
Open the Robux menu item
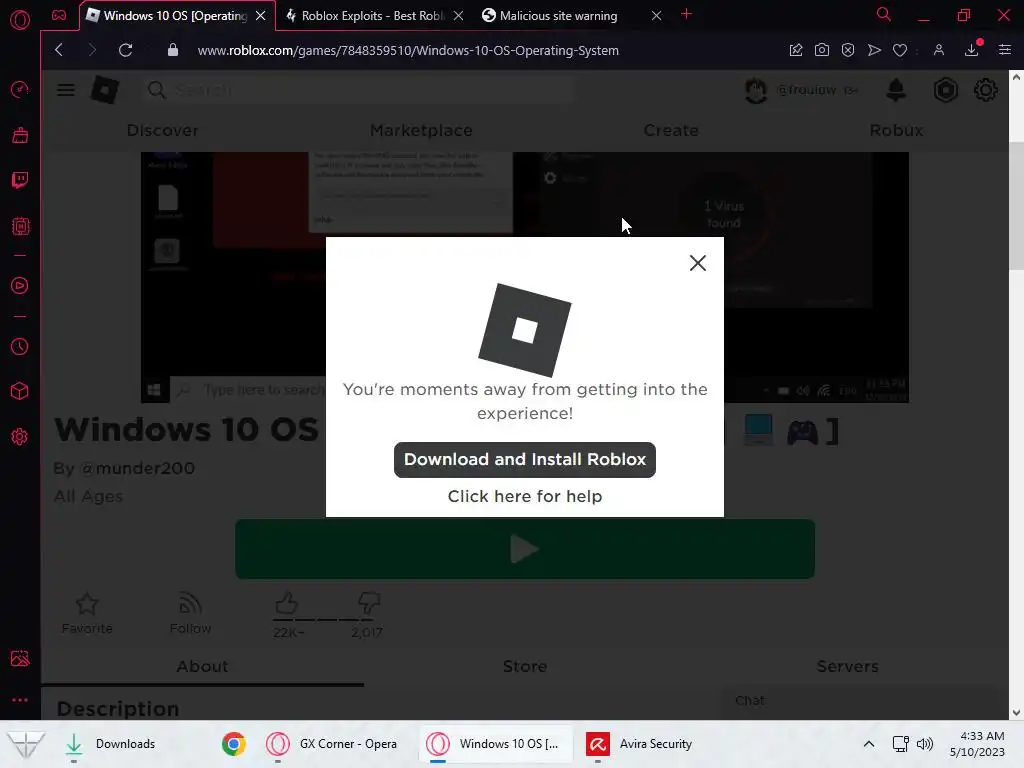[896, 131]
